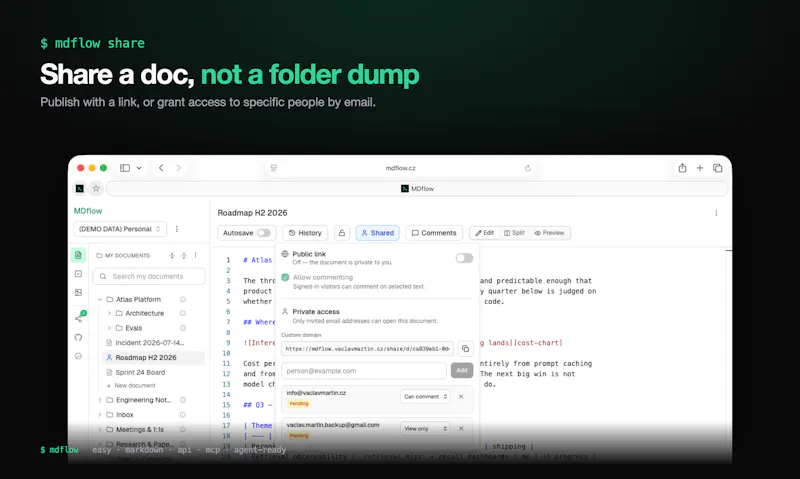Open the tasks checkbox icon in sidebar rail
The width and height of the screenshot is (800, 479).
[x=78, y=274]
